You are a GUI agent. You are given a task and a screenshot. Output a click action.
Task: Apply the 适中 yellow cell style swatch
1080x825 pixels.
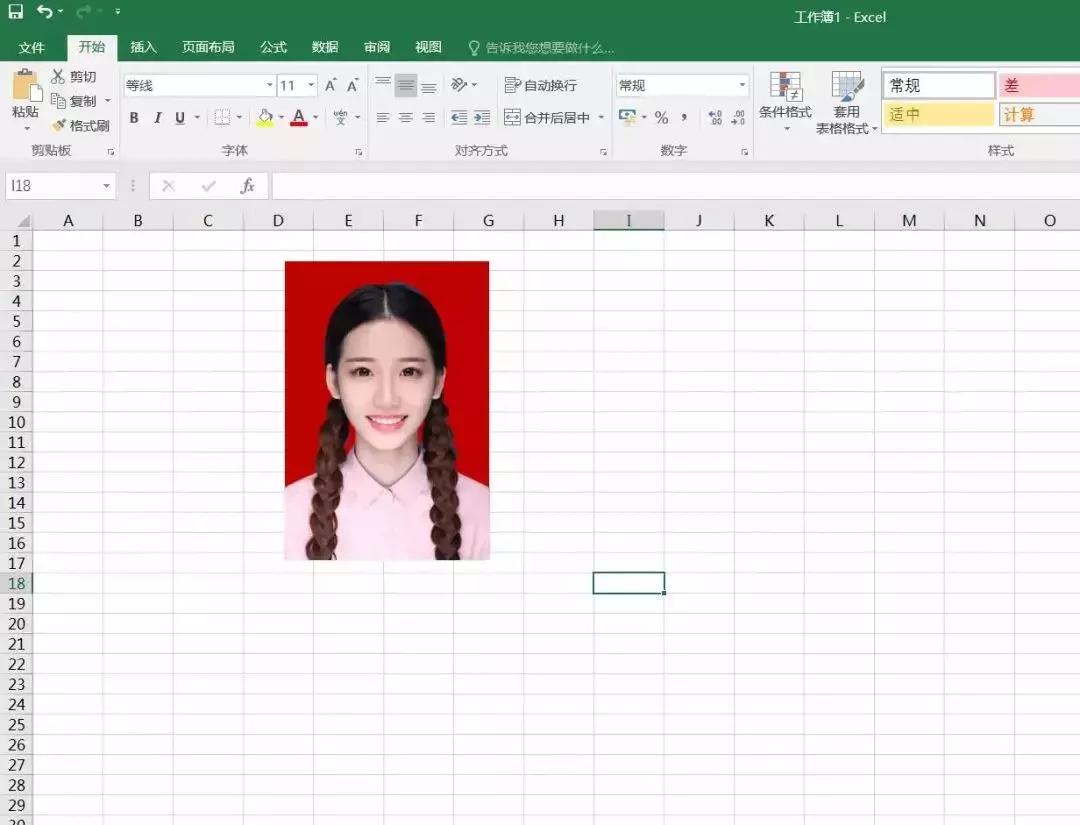tap(938, 115)
